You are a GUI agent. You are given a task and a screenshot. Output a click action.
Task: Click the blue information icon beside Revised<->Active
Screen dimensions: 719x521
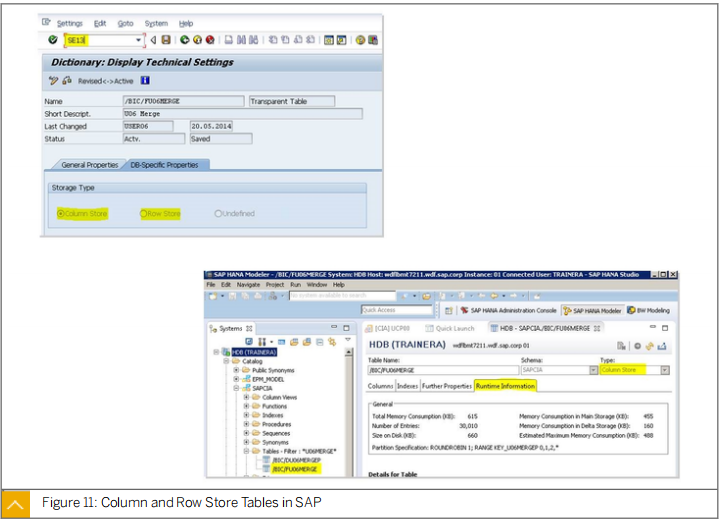click(145, 81)
